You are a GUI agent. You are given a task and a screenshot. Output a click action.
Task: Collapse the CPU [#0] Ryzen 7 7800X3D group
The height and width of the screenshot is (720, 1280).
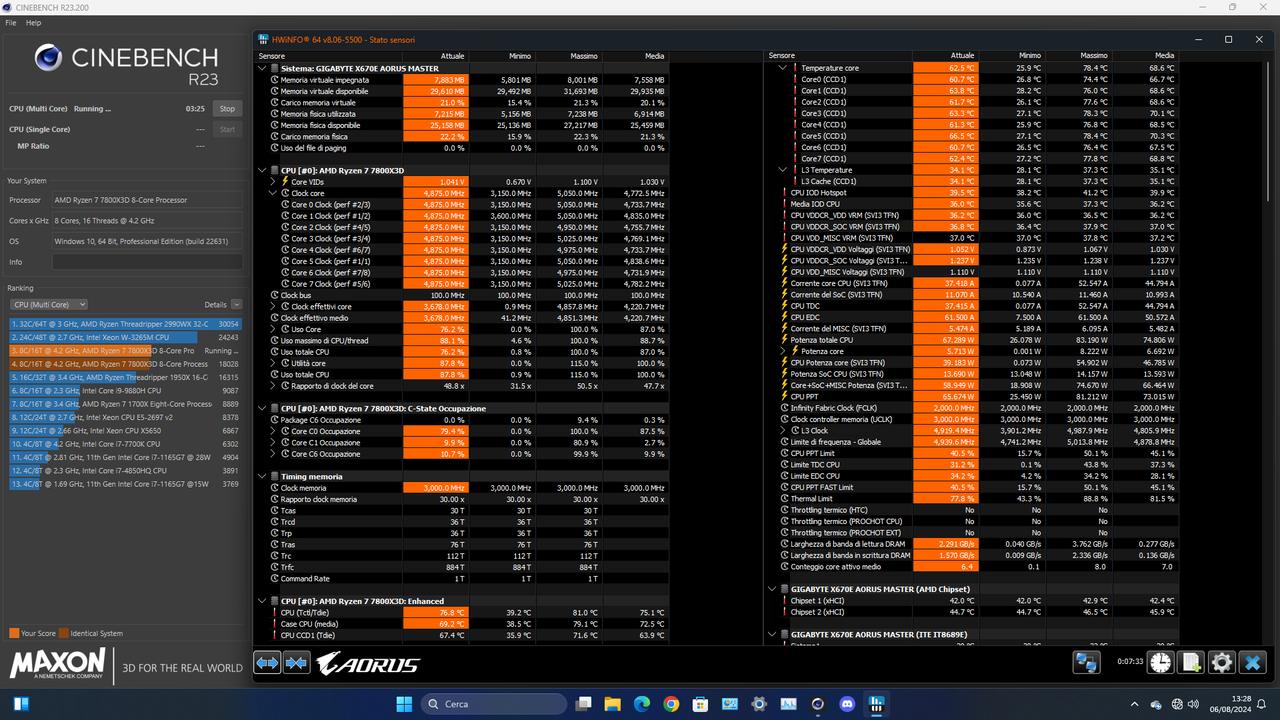point(262,170)
